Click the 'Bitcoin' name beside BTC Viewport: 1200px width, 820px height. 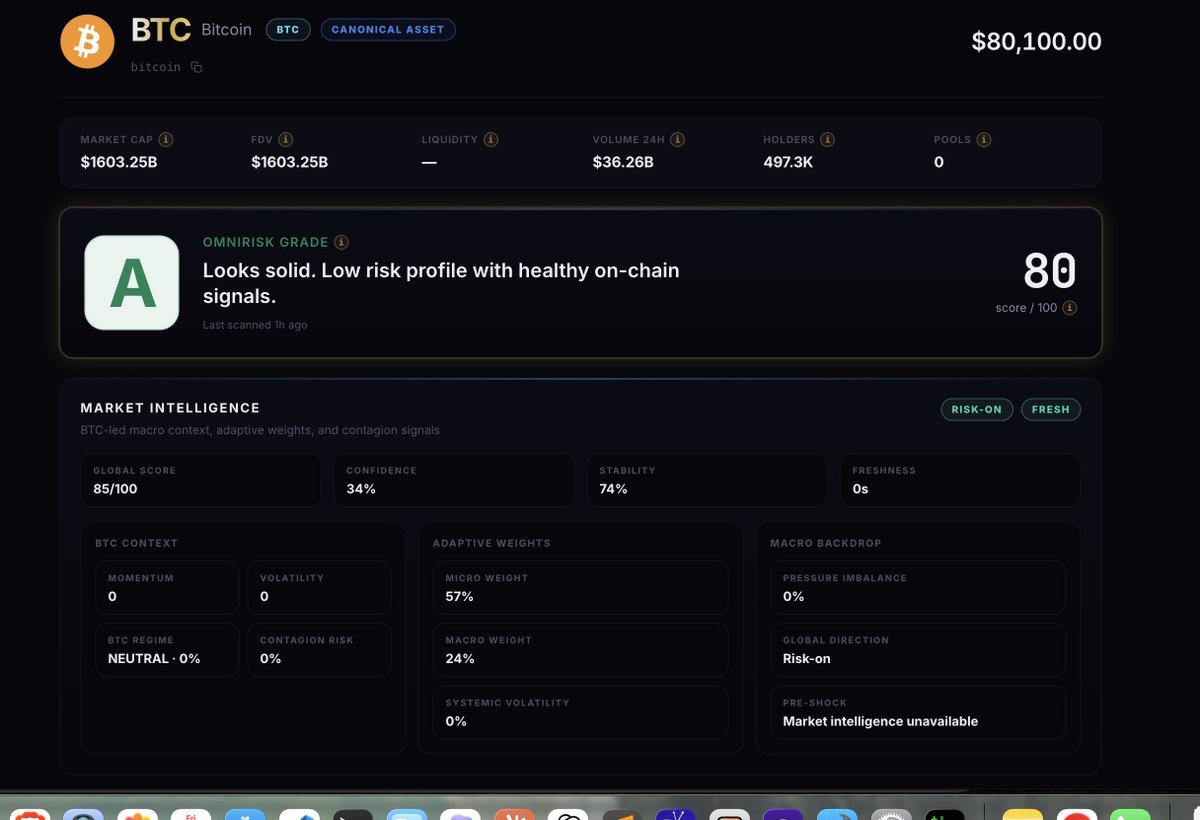tap(227, 30)
